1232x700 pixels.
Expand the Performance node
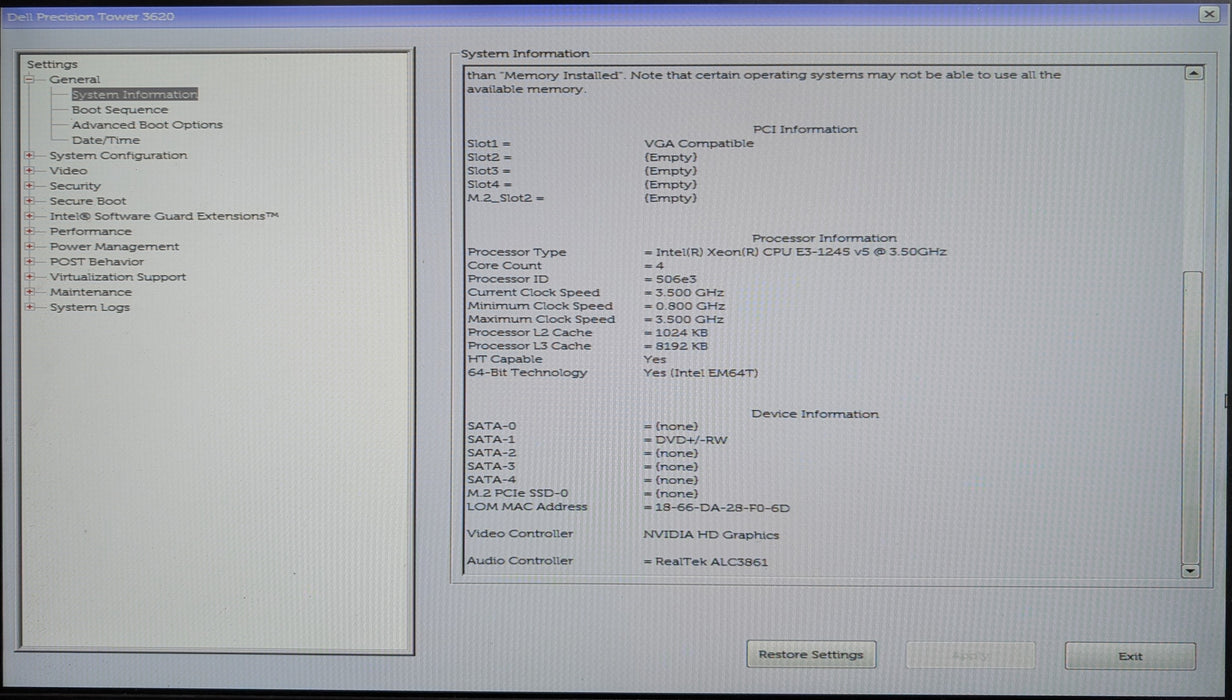pos(29,231)
